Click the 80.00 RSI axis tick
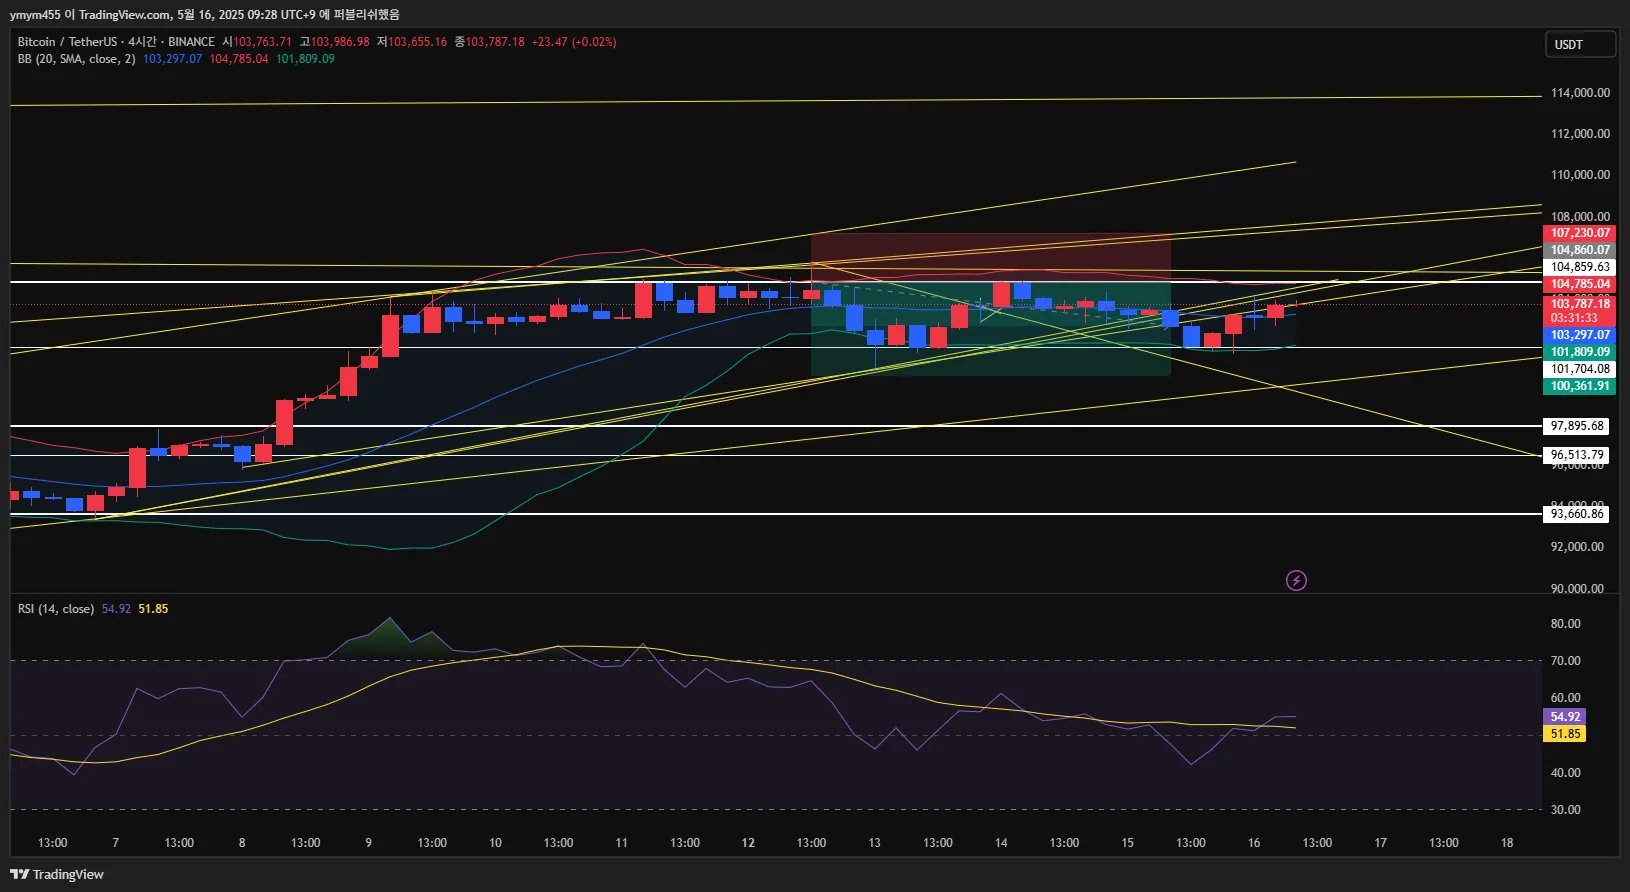This screenshot has height=892, width=1630. point(1565,624)
